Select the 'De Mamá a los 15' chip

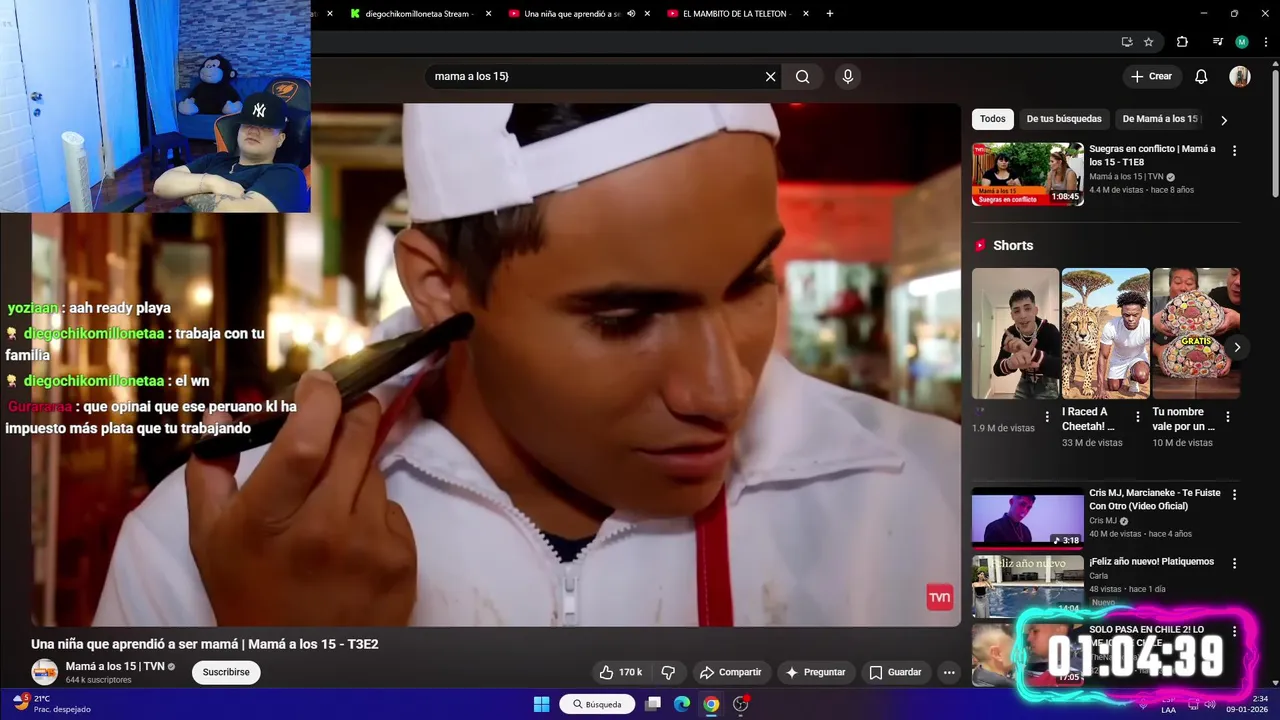[1160, 119]
